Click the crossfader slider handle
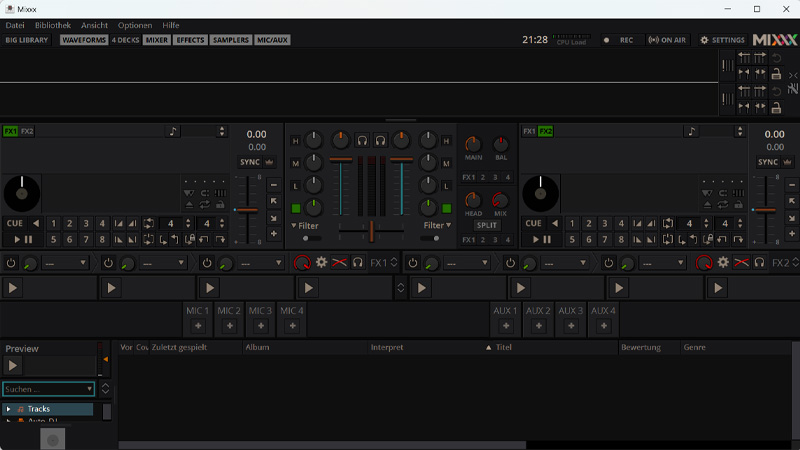800x450 pixels. click(371, 231)
